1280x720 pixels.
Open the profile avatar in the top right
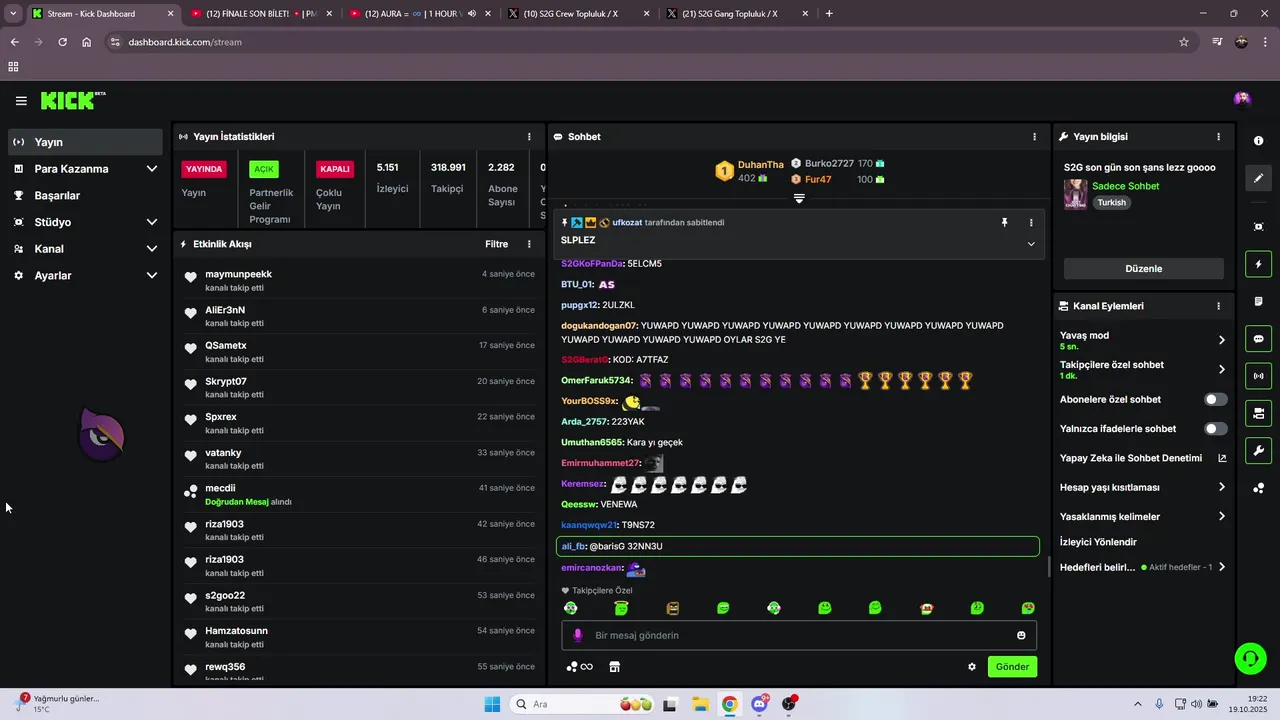point(1242,98)
